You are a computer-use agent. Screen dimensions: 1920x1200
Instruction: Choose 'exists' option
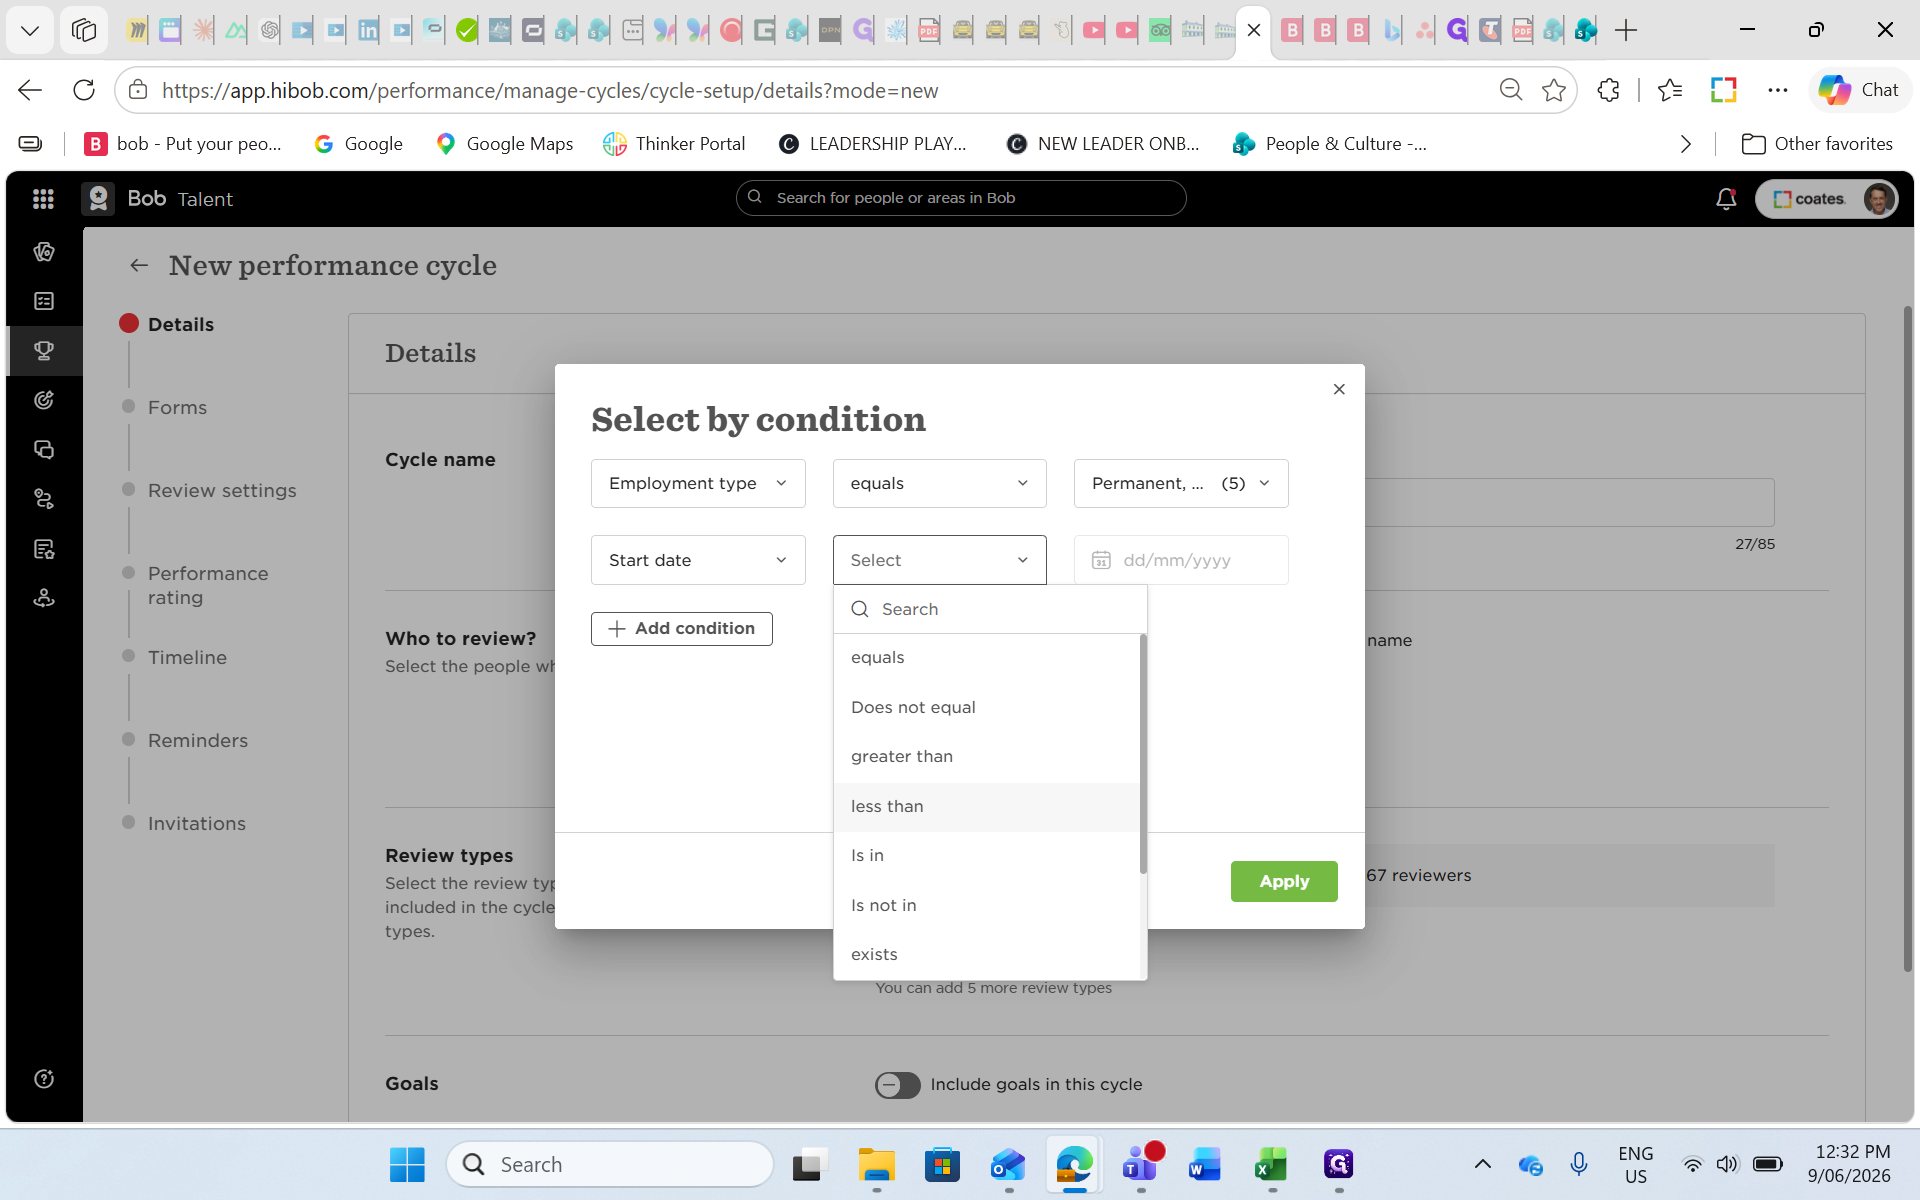pos(986,955)
